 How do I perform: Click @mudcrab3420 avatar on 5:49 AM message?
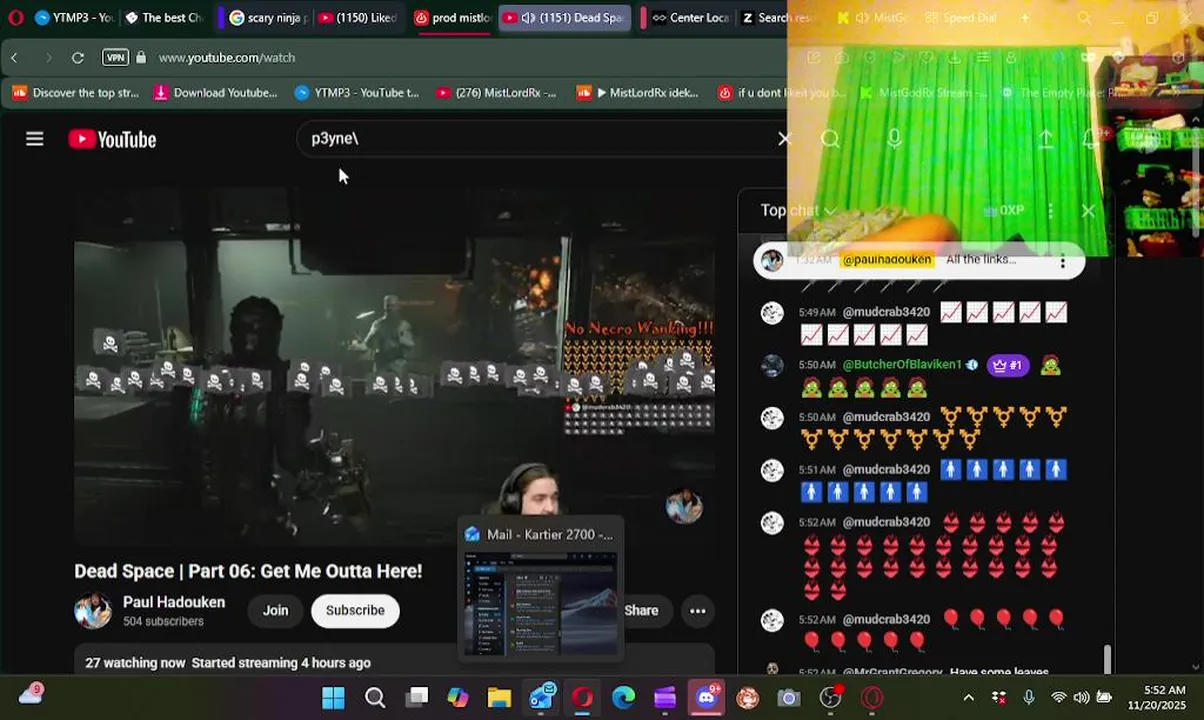(772, 313)
